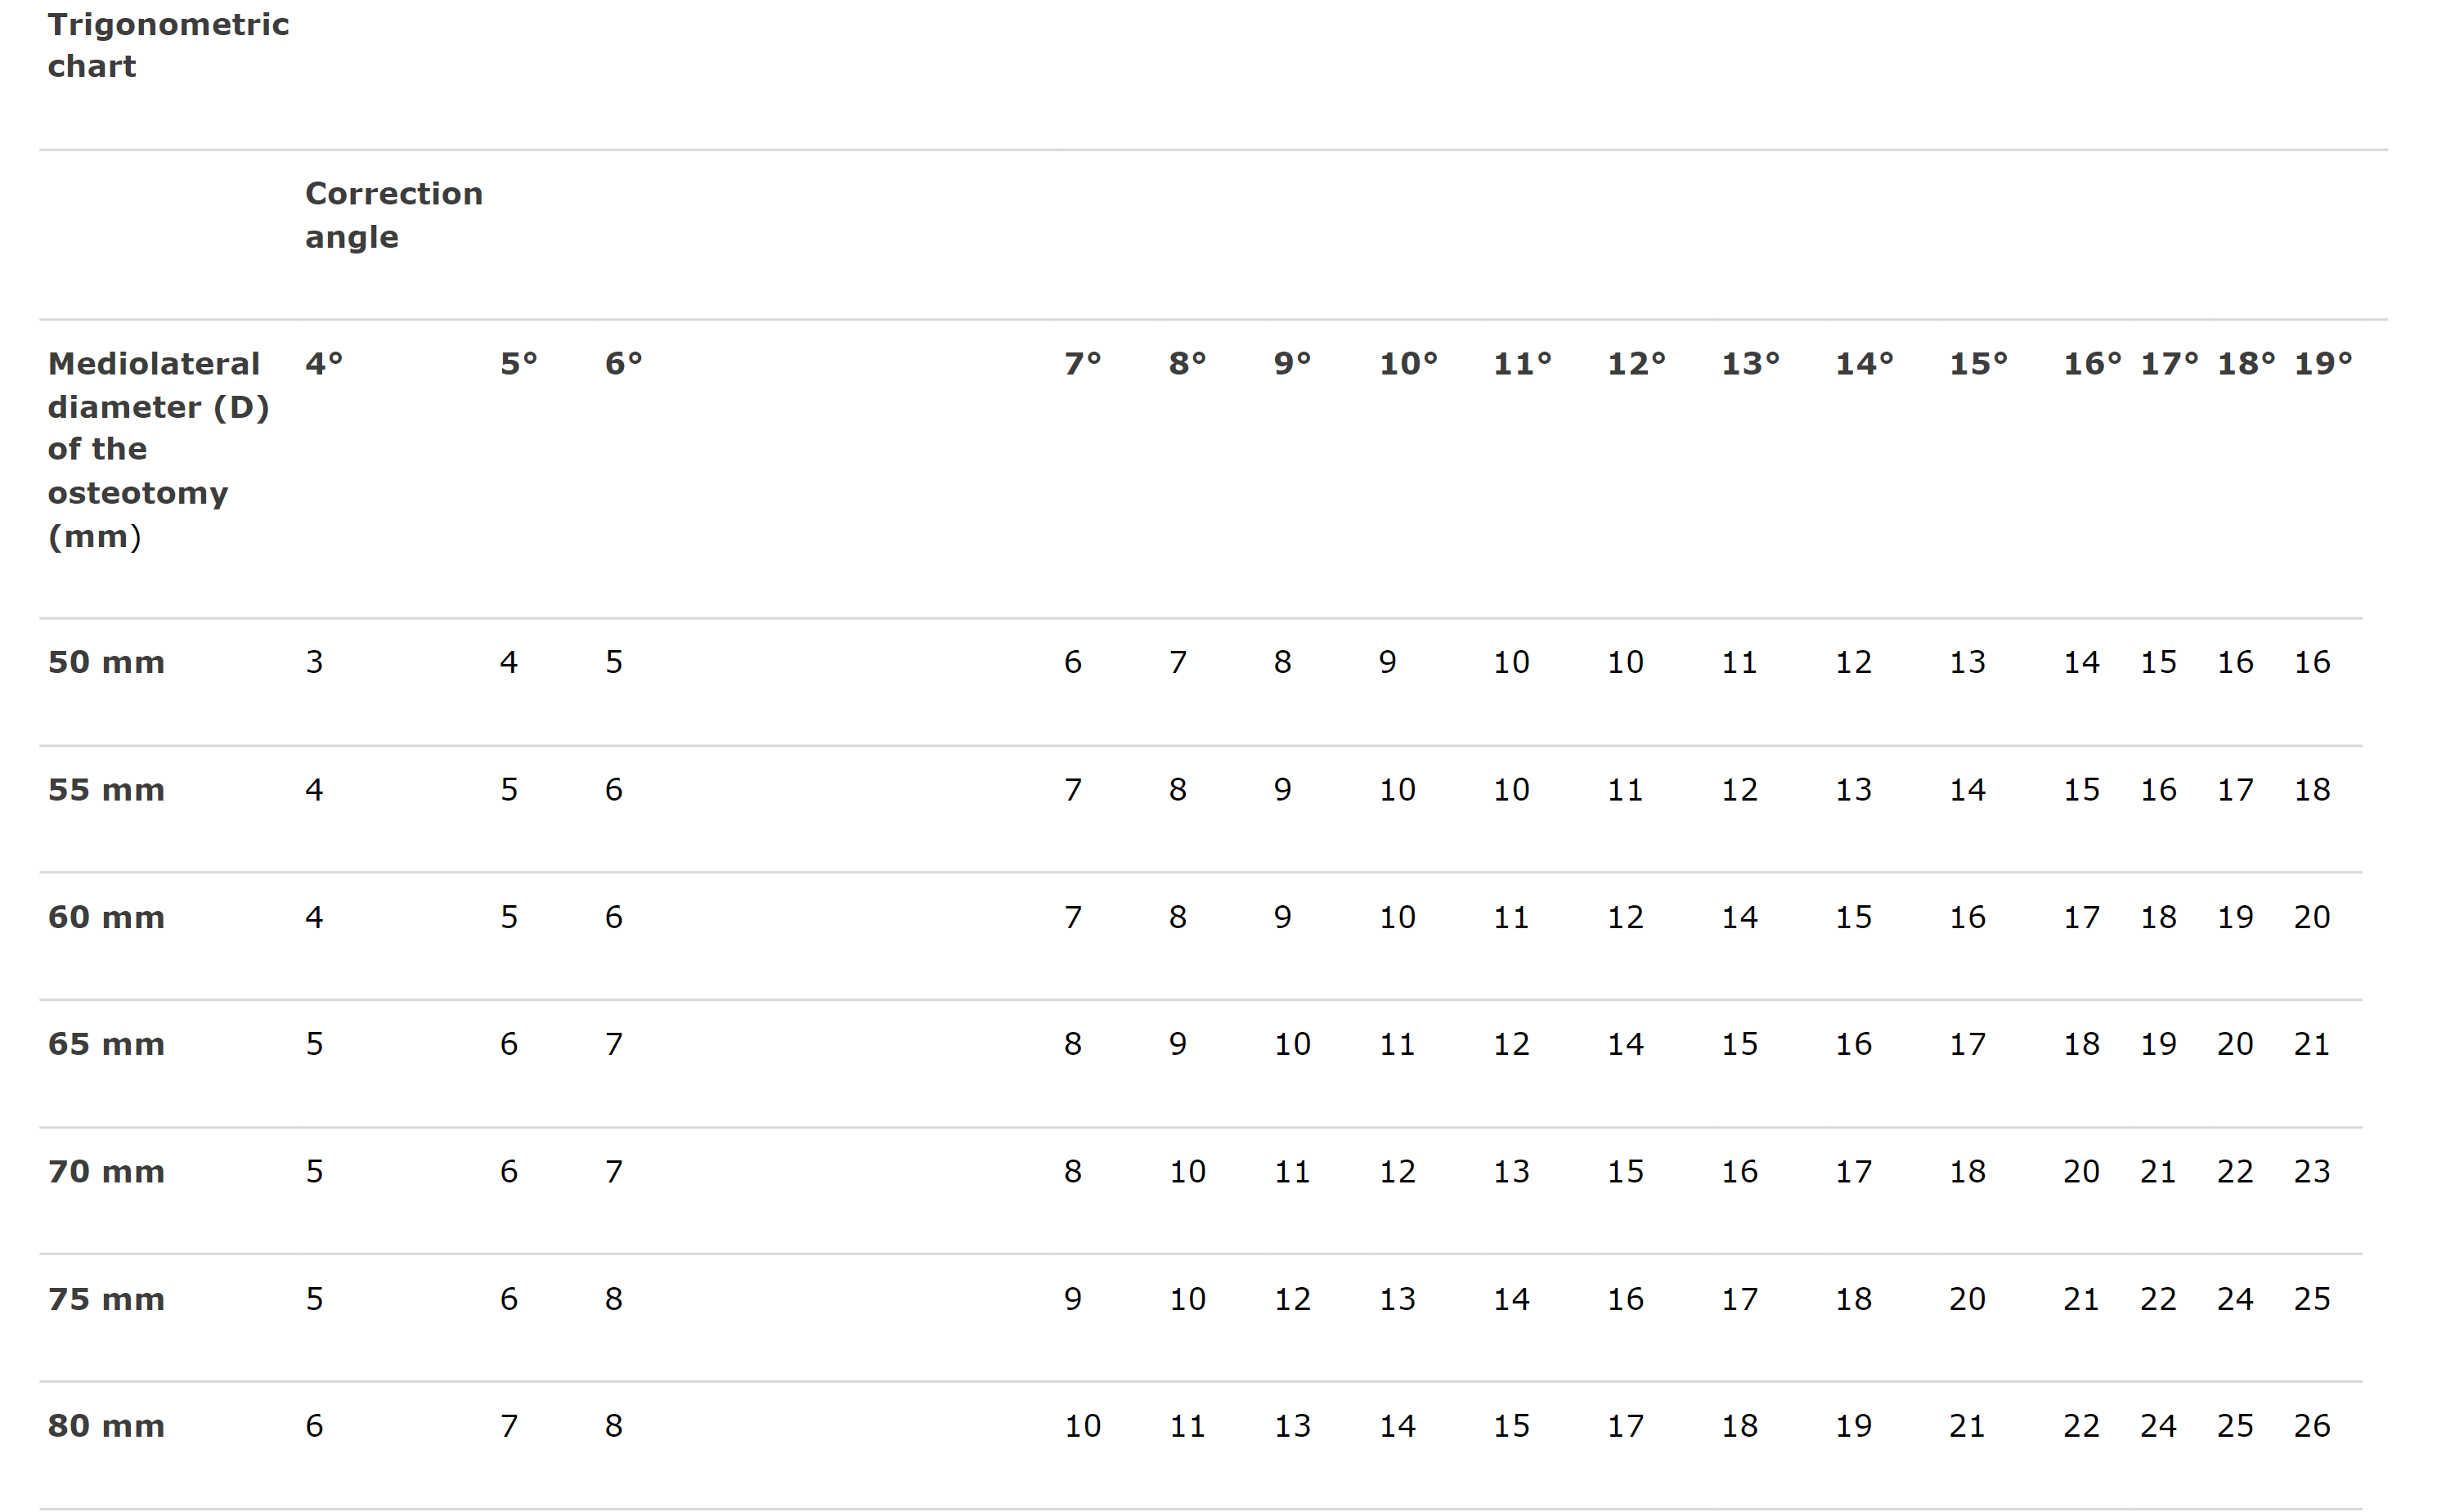The height and width of the screenshot is (1512, 2437).
Task: Click the Mediolateral diameter column header
Action: pyautogui.click(x=158, y=450)
